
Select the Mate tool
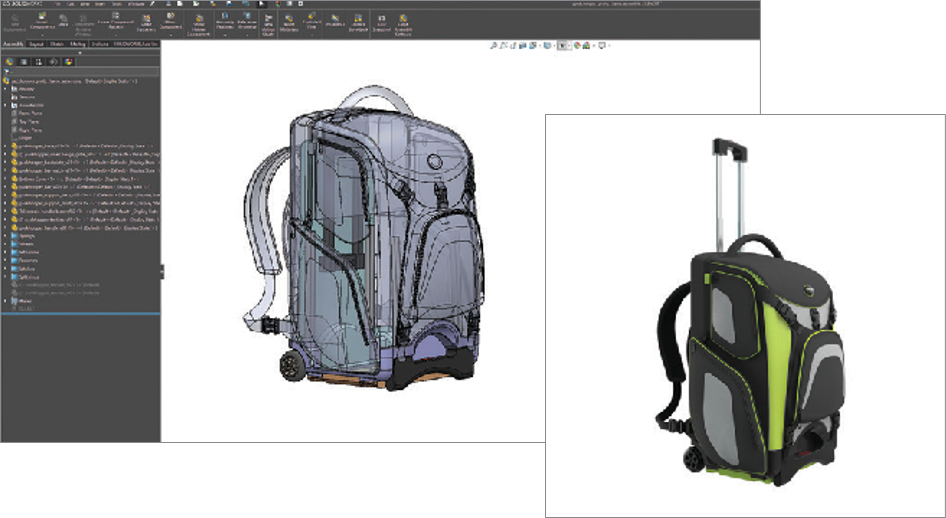(x=63, y=21)
